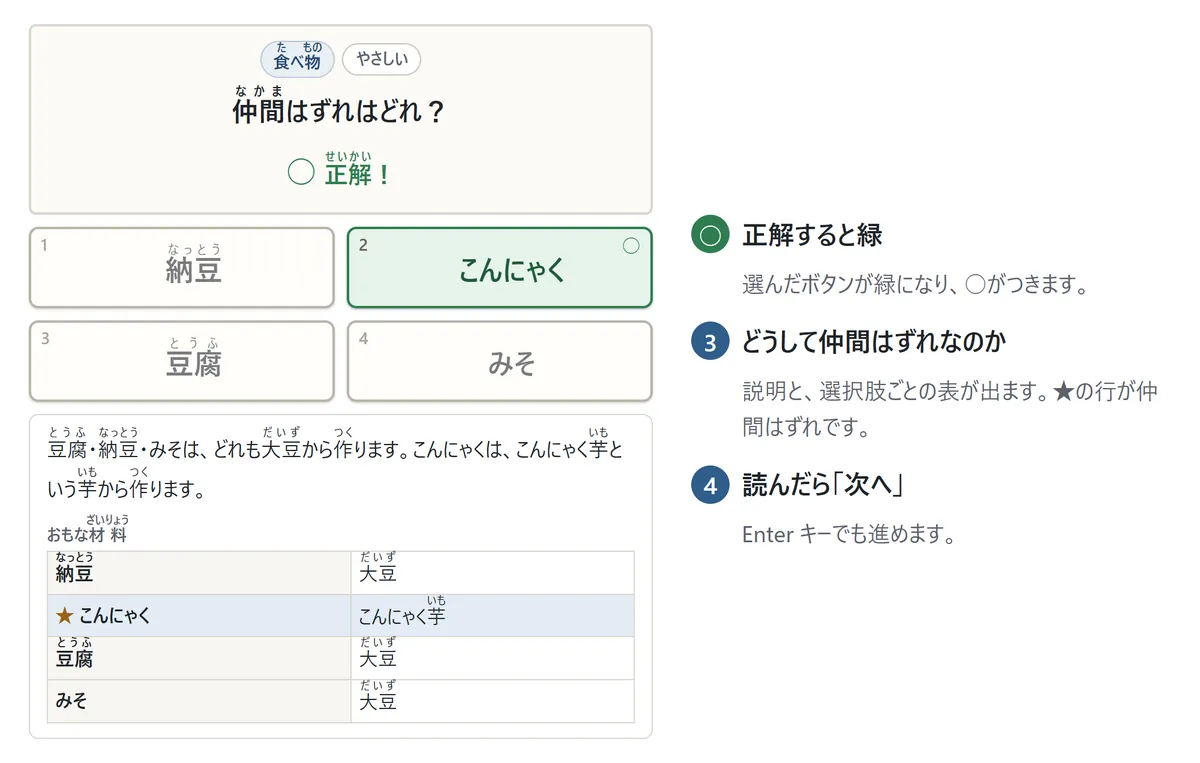Click the 説明と、選択肢ごとの表が出ます description

(950, 409)
